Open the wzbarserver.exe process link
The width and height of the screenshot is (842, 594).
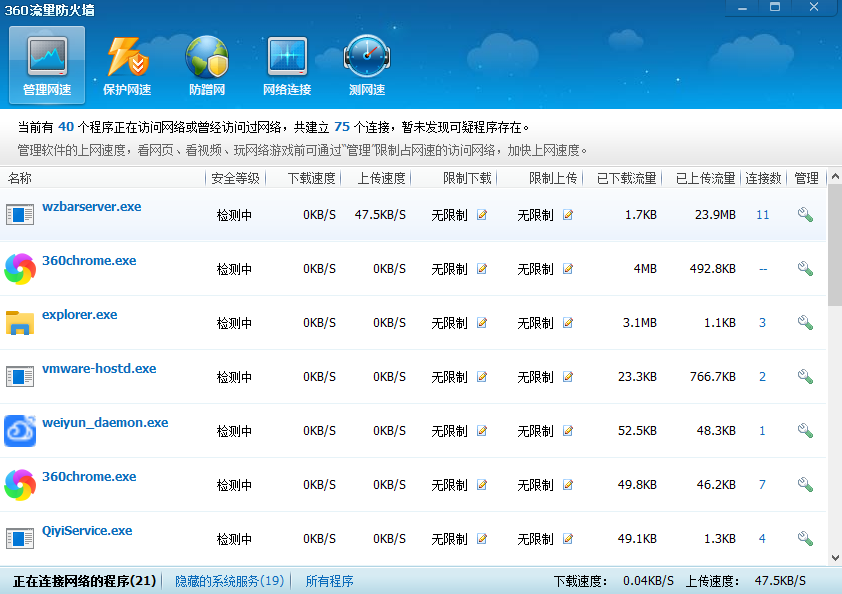click(92, 207)
